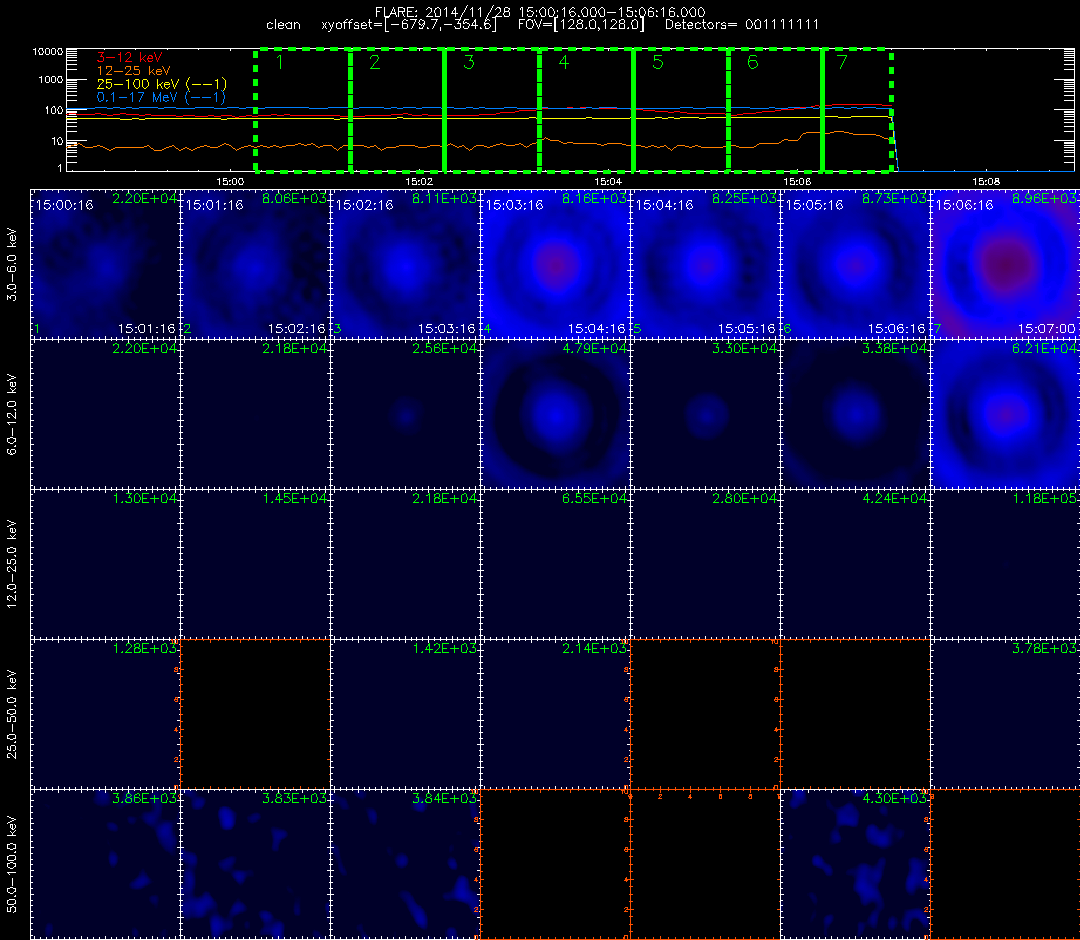Screen dimensions: 1080x940
Task: Click the peak value 3.38E+04
Action: click(894, 348)
